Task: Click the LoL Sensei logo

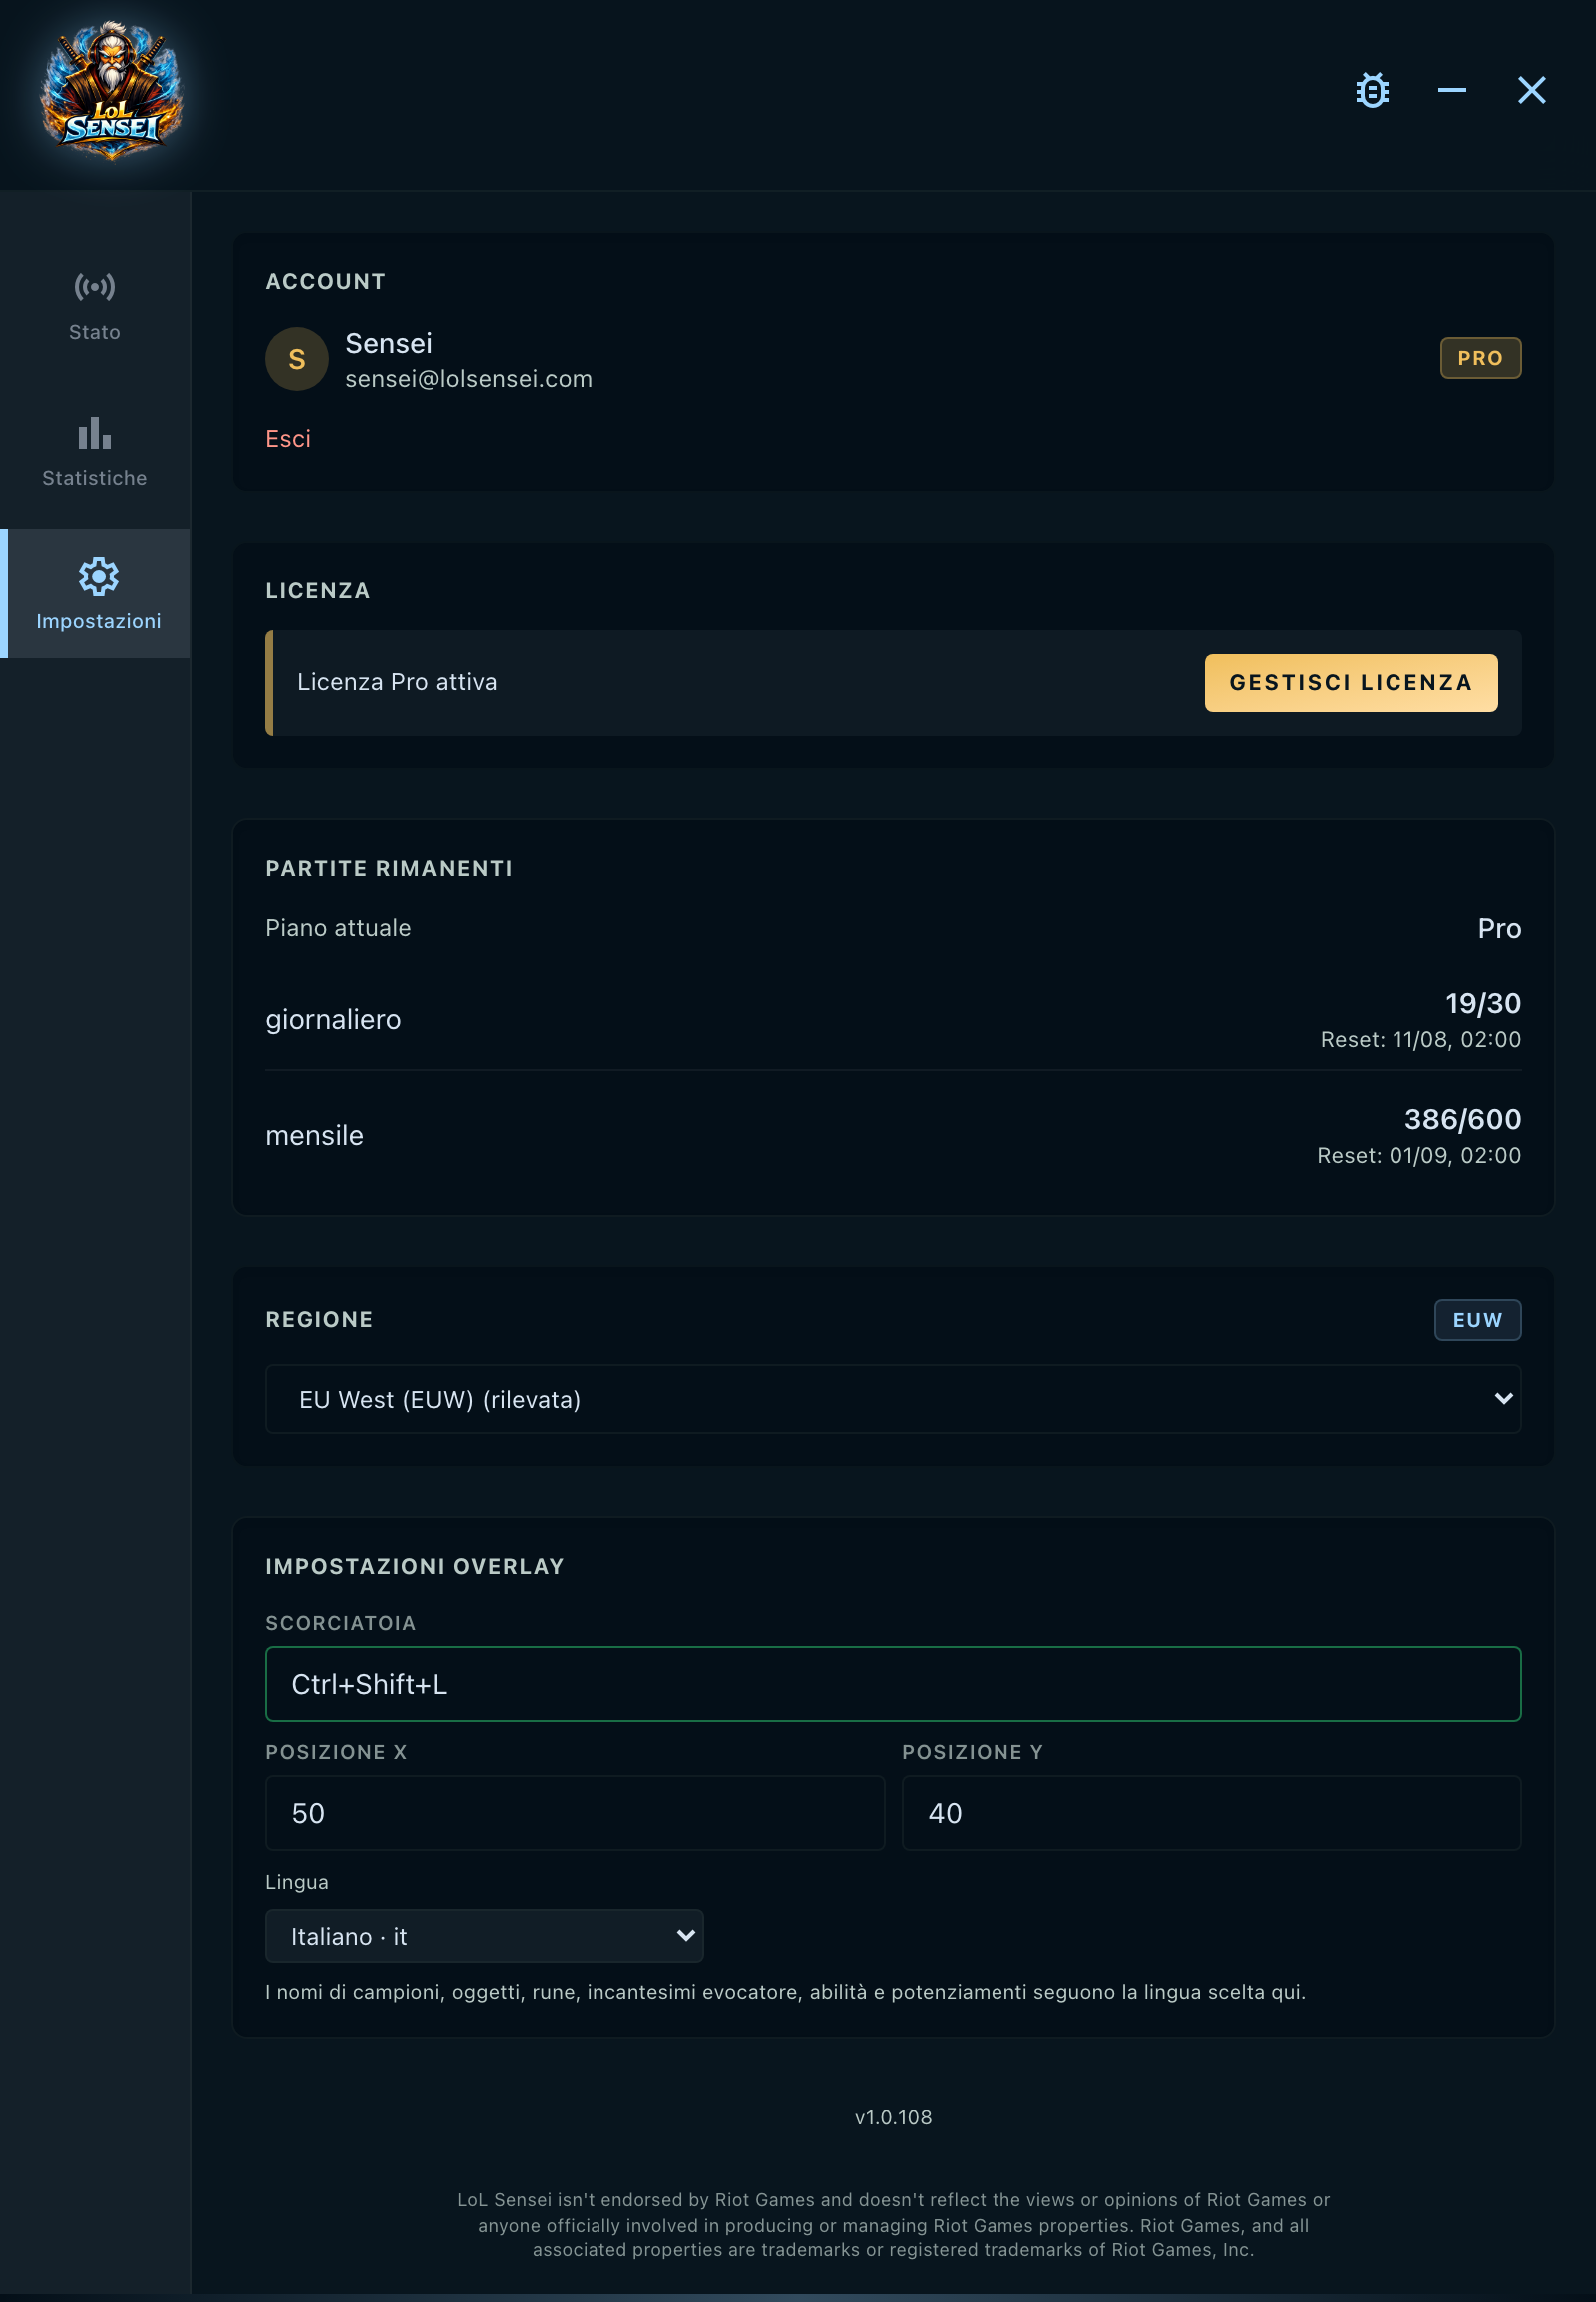Action: pyautogui.click(x=111, y=90)
